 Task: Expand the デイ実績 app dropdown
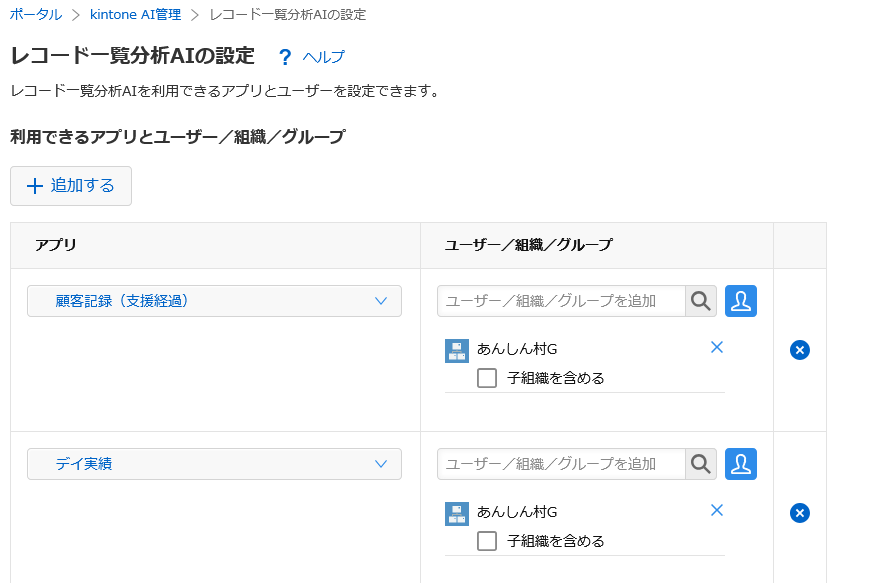[214, 464]
